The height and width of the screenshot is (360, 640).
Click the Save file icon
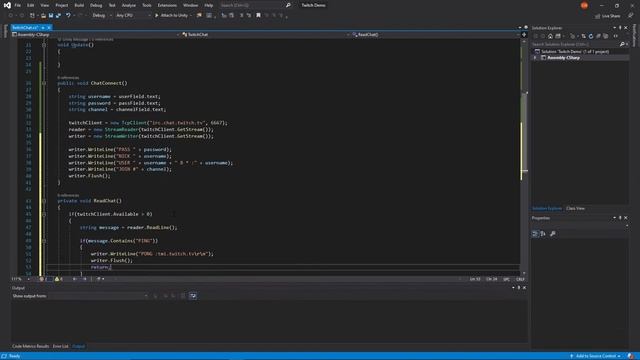click(51, 16)
